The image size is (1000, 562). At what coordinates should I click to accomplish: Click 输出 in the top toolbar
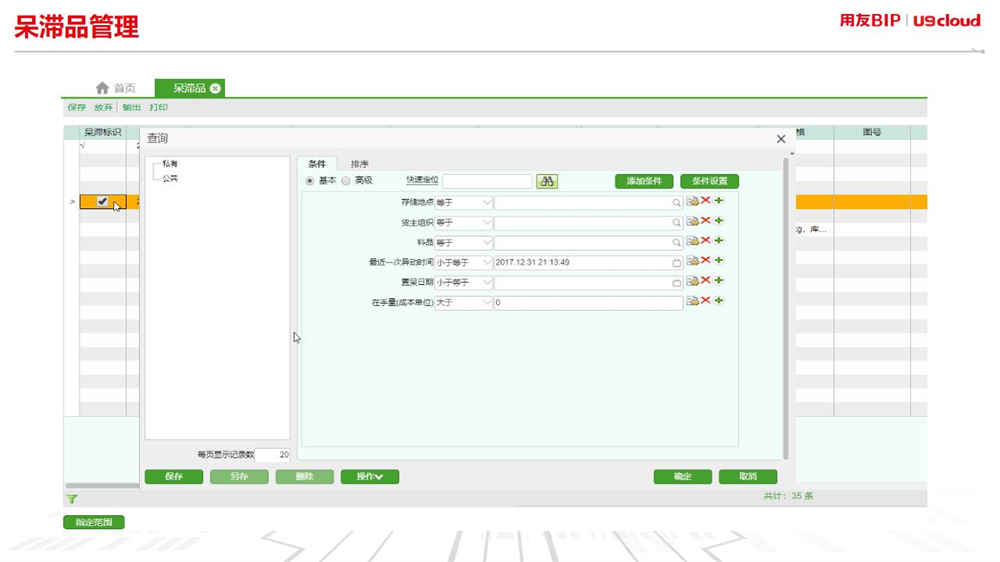point(131,107)
